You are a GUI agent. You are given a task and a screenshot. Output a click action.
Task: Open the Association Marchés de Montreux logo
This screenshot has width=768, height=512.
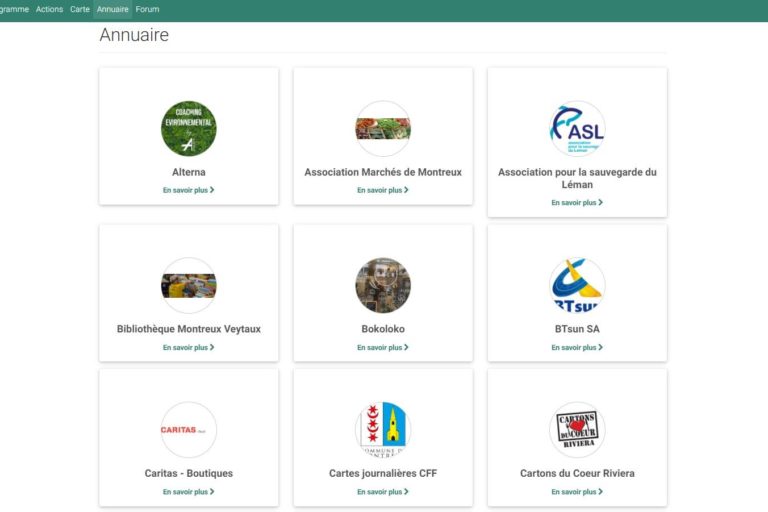tap(383, 129)
